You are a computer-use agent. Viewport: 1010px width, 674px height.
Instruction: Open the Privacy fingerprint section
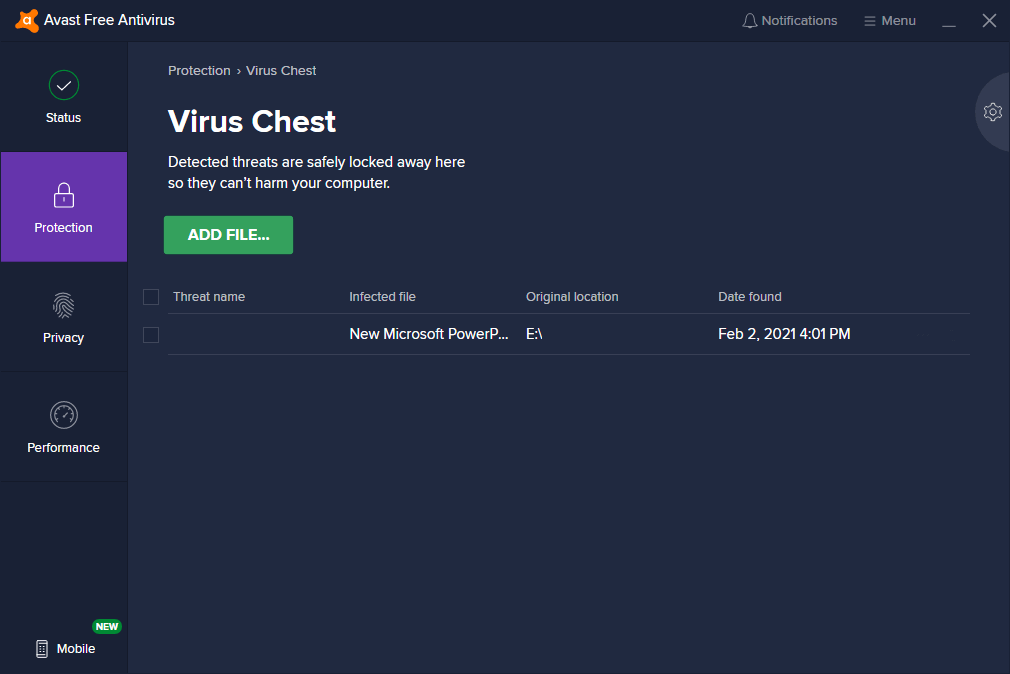(64, 317)
